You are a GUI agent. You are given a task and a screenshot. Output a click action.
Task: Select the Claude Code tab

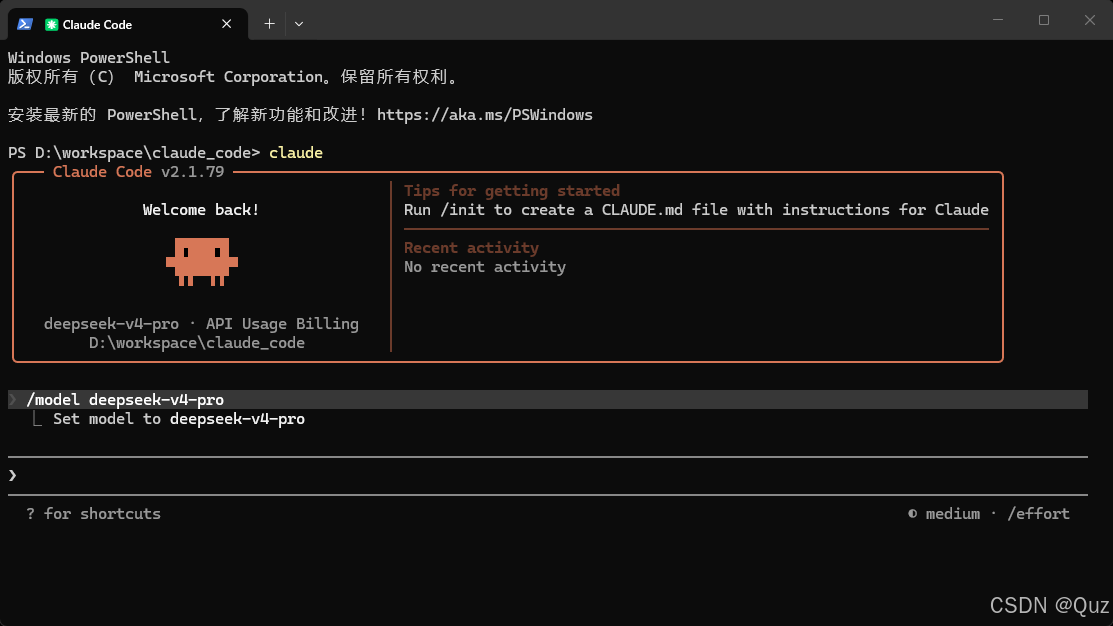coord(128,25)
